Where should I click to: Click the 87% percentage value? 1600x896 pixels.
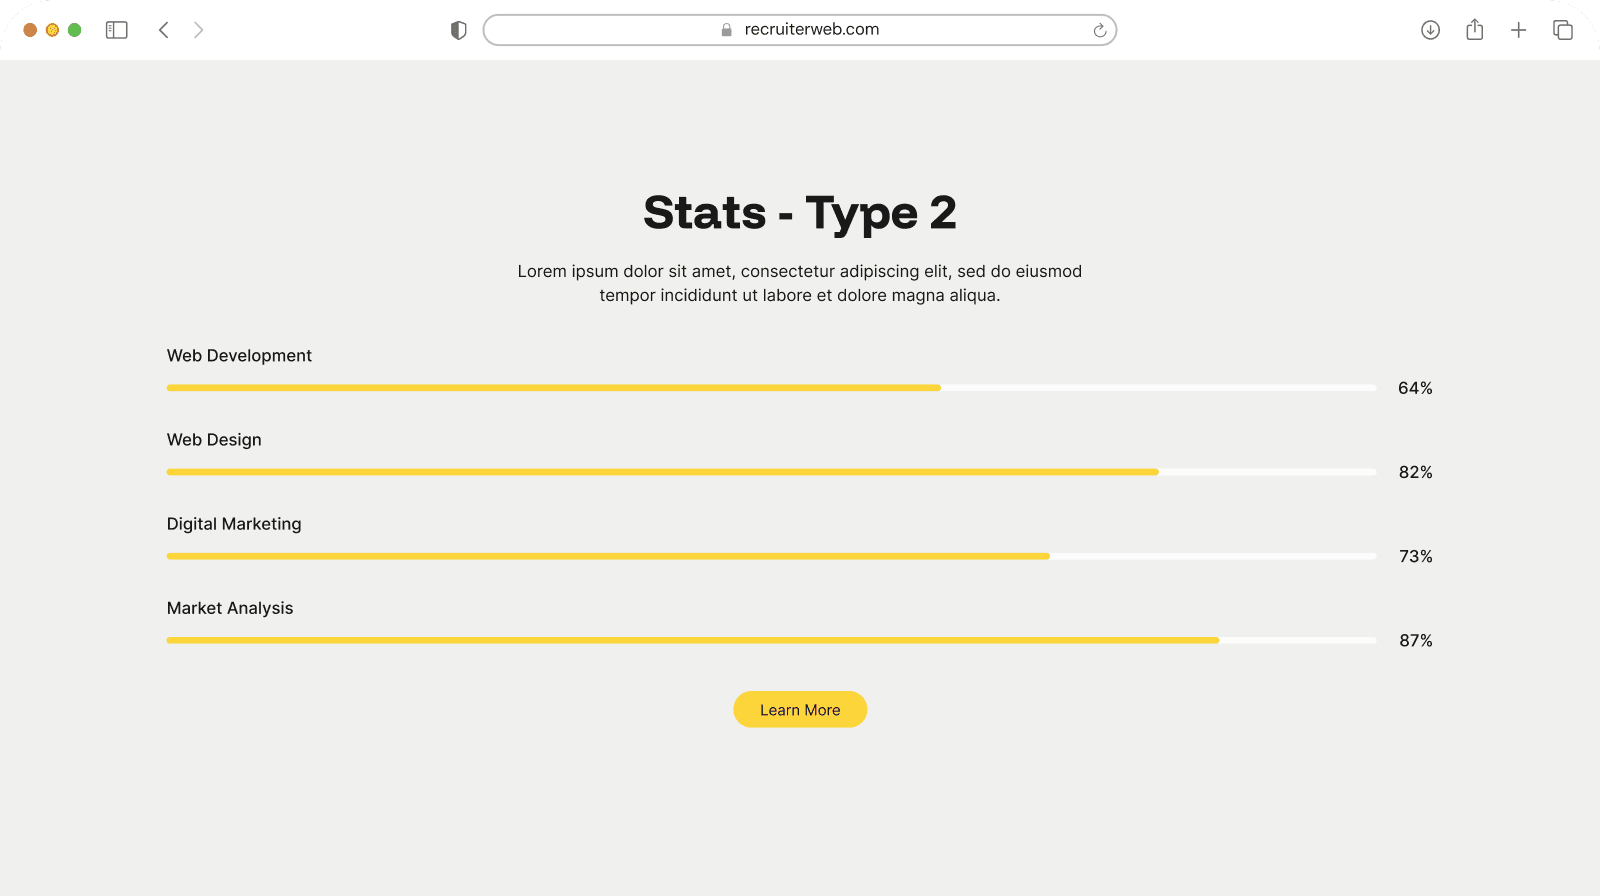pyautogui.click(x=1415, y=640)
